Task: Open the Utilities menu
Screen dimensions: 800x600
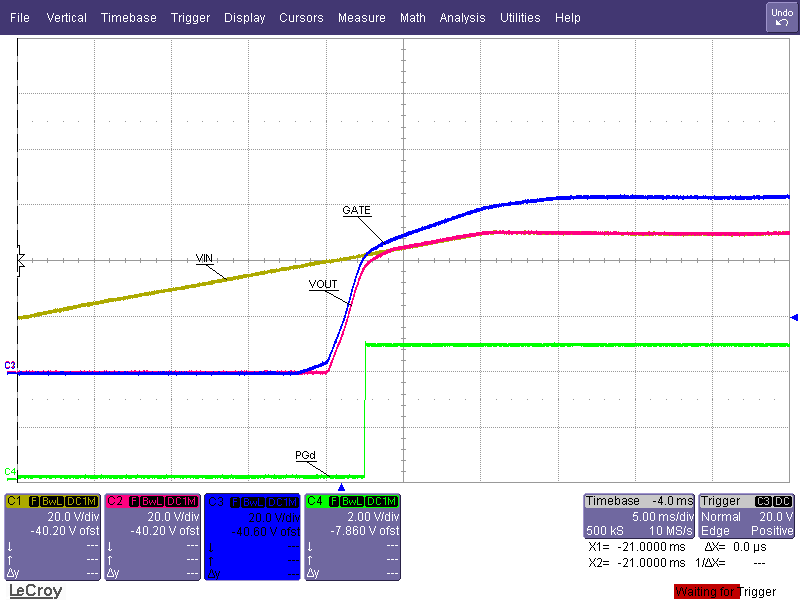Action: (520, 18)
